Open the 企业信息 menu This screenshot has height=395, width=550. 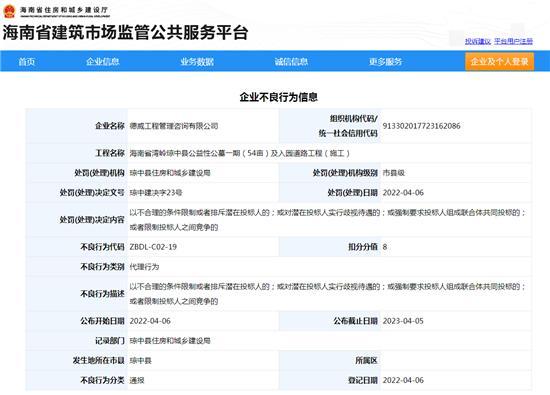click(103, 62)
